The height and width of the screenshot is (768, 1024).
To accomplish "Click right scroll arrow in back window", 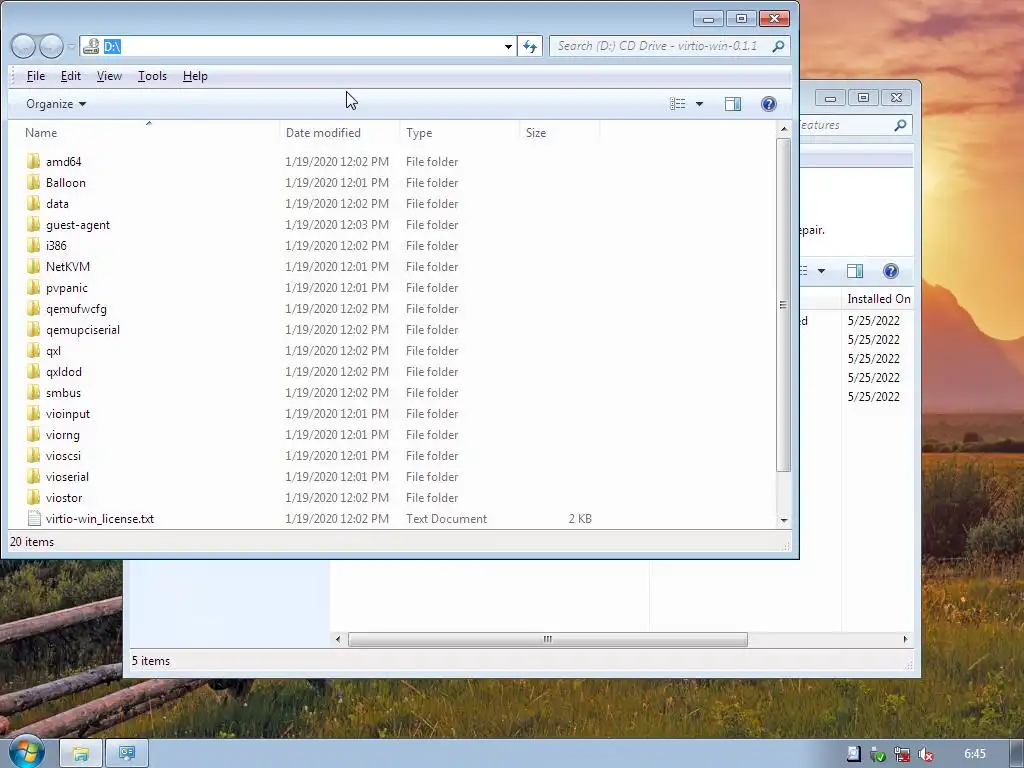I will tap(905, 639).
